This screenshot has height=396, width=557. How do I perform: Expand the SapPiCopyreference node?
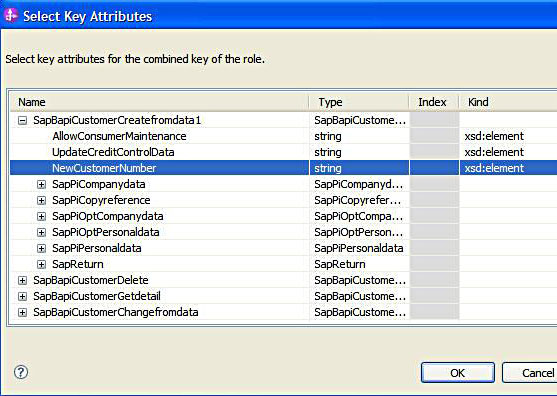[x=42, y=201]
